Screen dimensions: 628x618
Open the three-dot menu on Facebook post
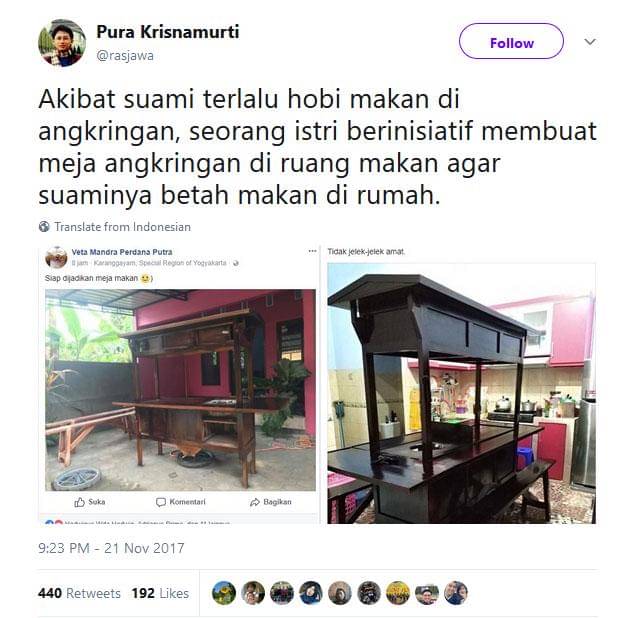click(x=312, y=251)
